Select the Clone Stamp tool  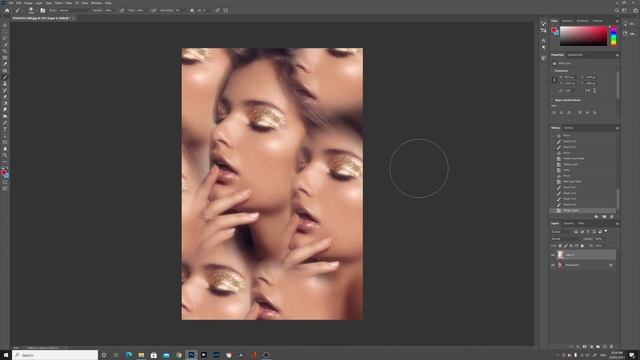click(x=5, y=84)
